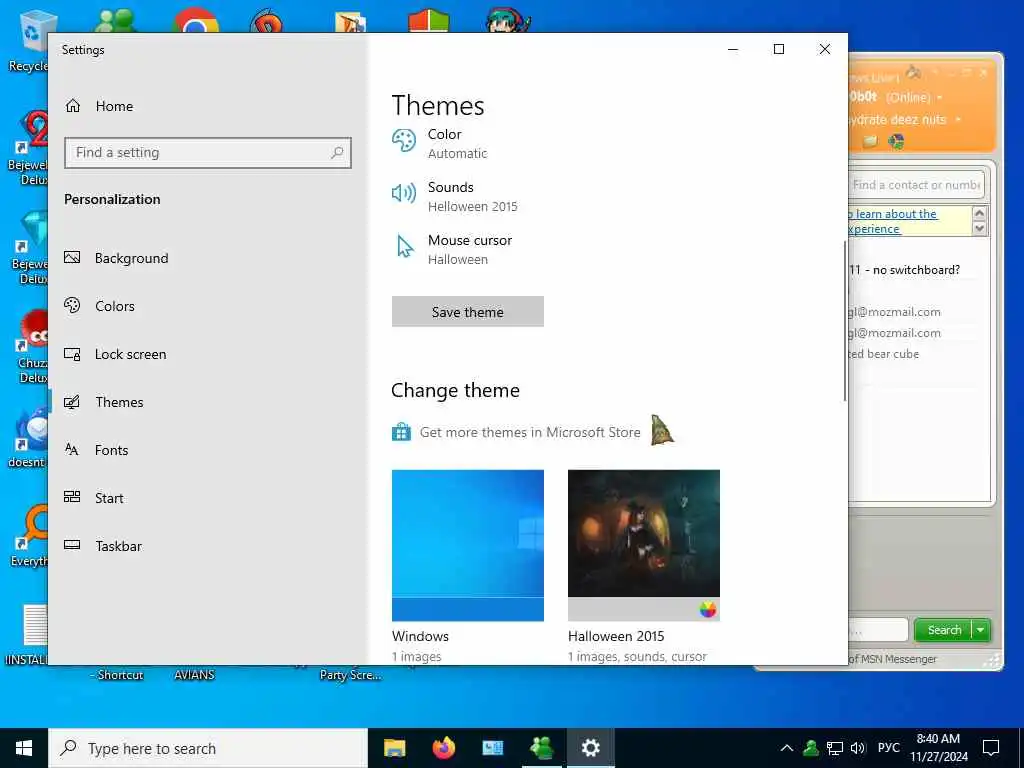Viewport: 1024px width, 768px height.
Task: Click the Messenger icon in system tray
Action: coord(811,748)
